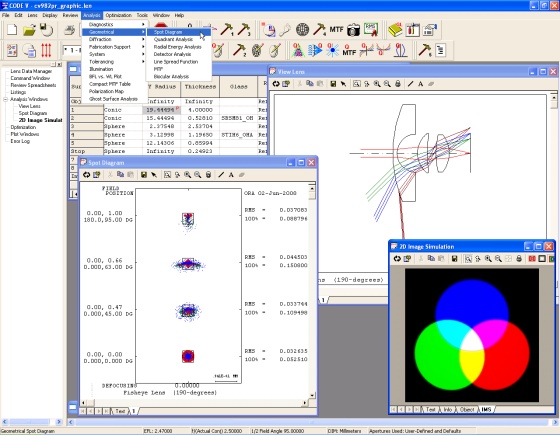This screenshot has height=435, width=560.
Task: Click refresh icon in 2D Image Simulation
Action: coord(397,259)
